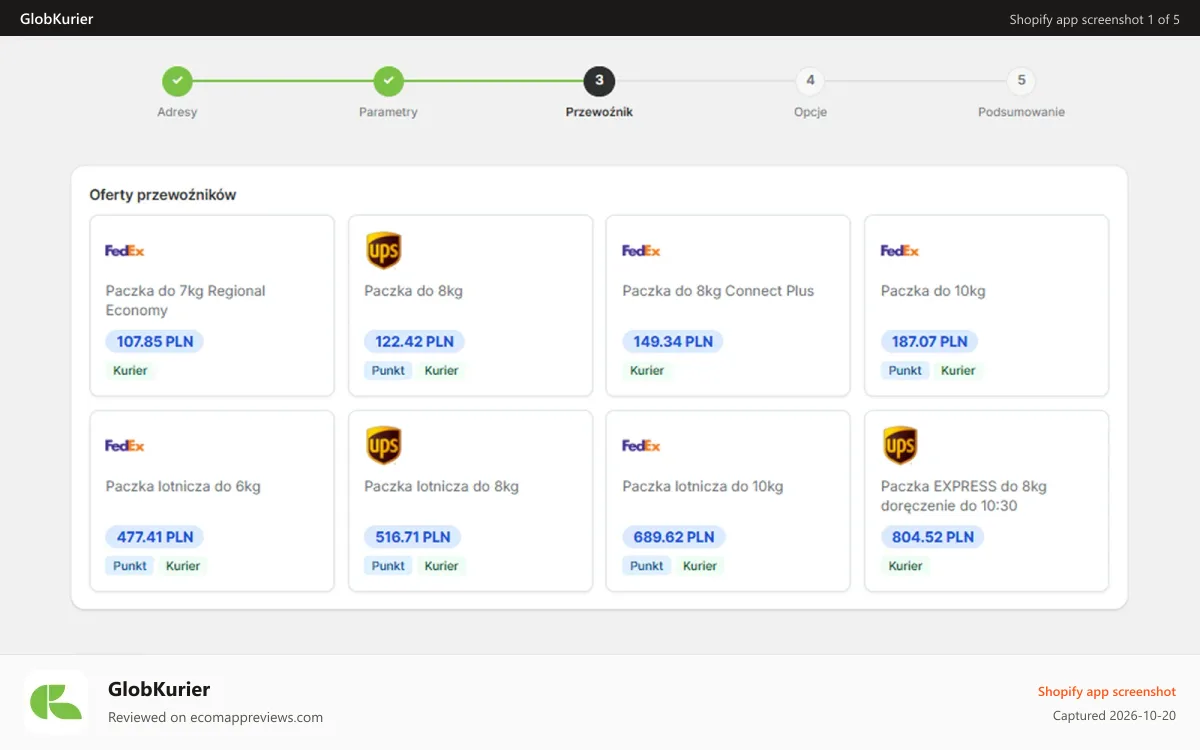This screenshot has width=1200, height=750.
Task: Jump to step 4 Opcje circle
Action: coord(810,81)
